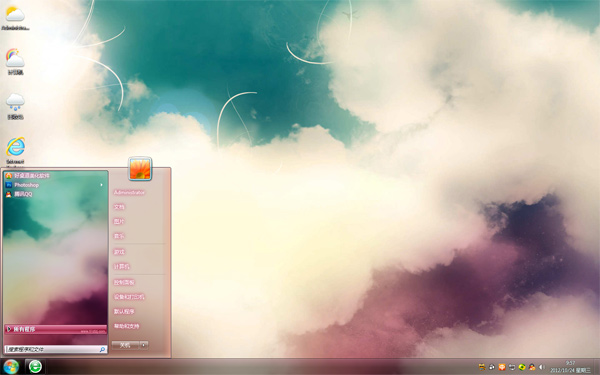Open the green browser pinned on the taskbar
Image resolution: width=600 pixels, height=375 pixels.
pos(35,367)
